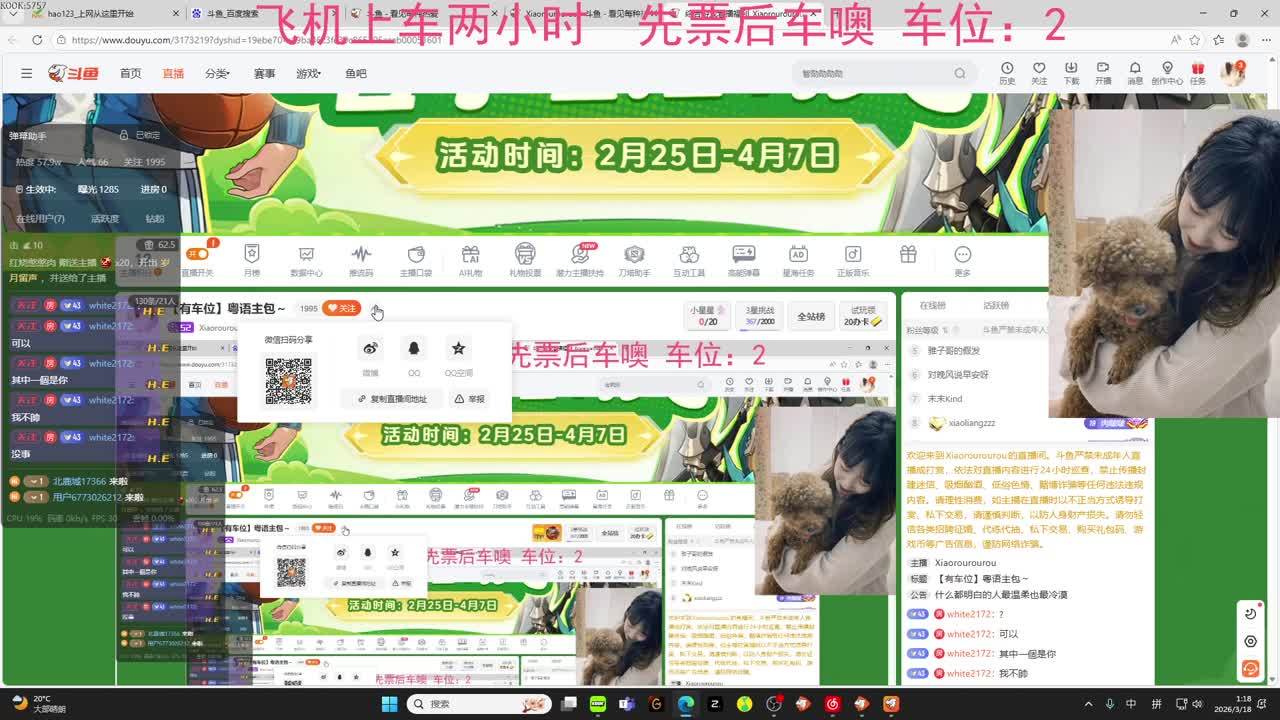The width and height of the screenshot is (1280, 720).
Task: Open 开播 go-live in Douyu header
Action: coord(1103,73)
